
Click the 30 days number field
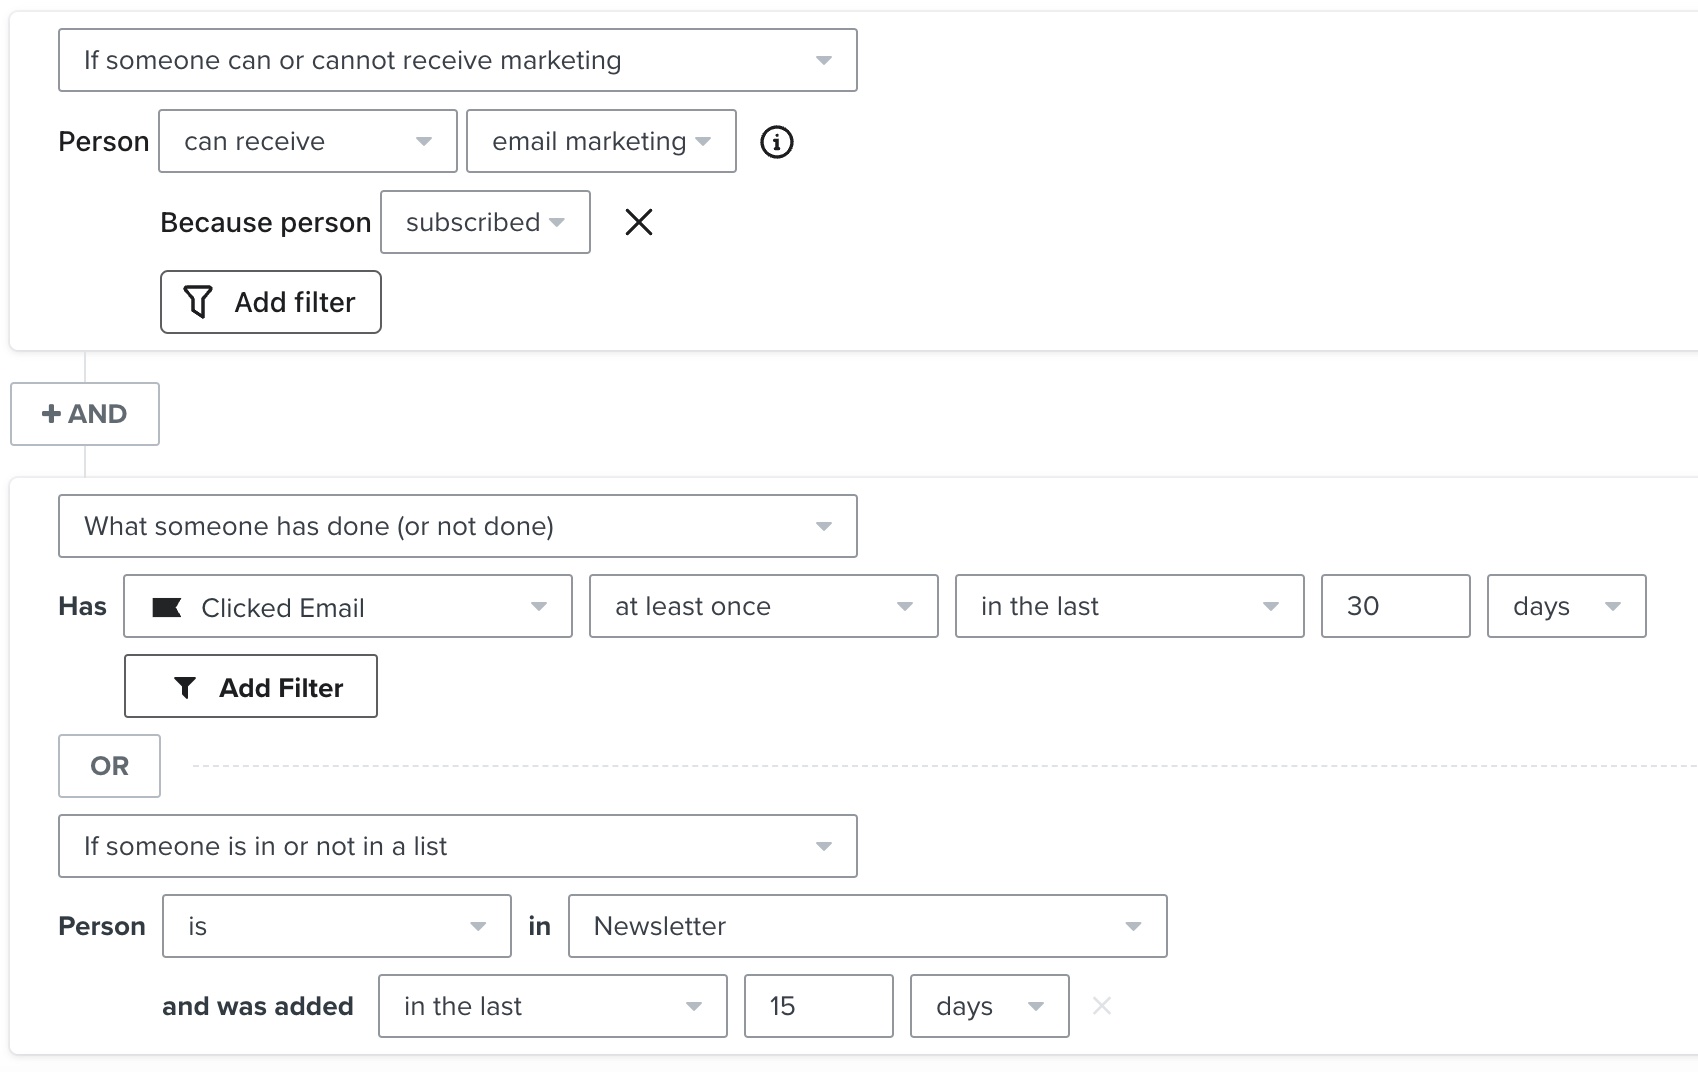pos(1394,607)
